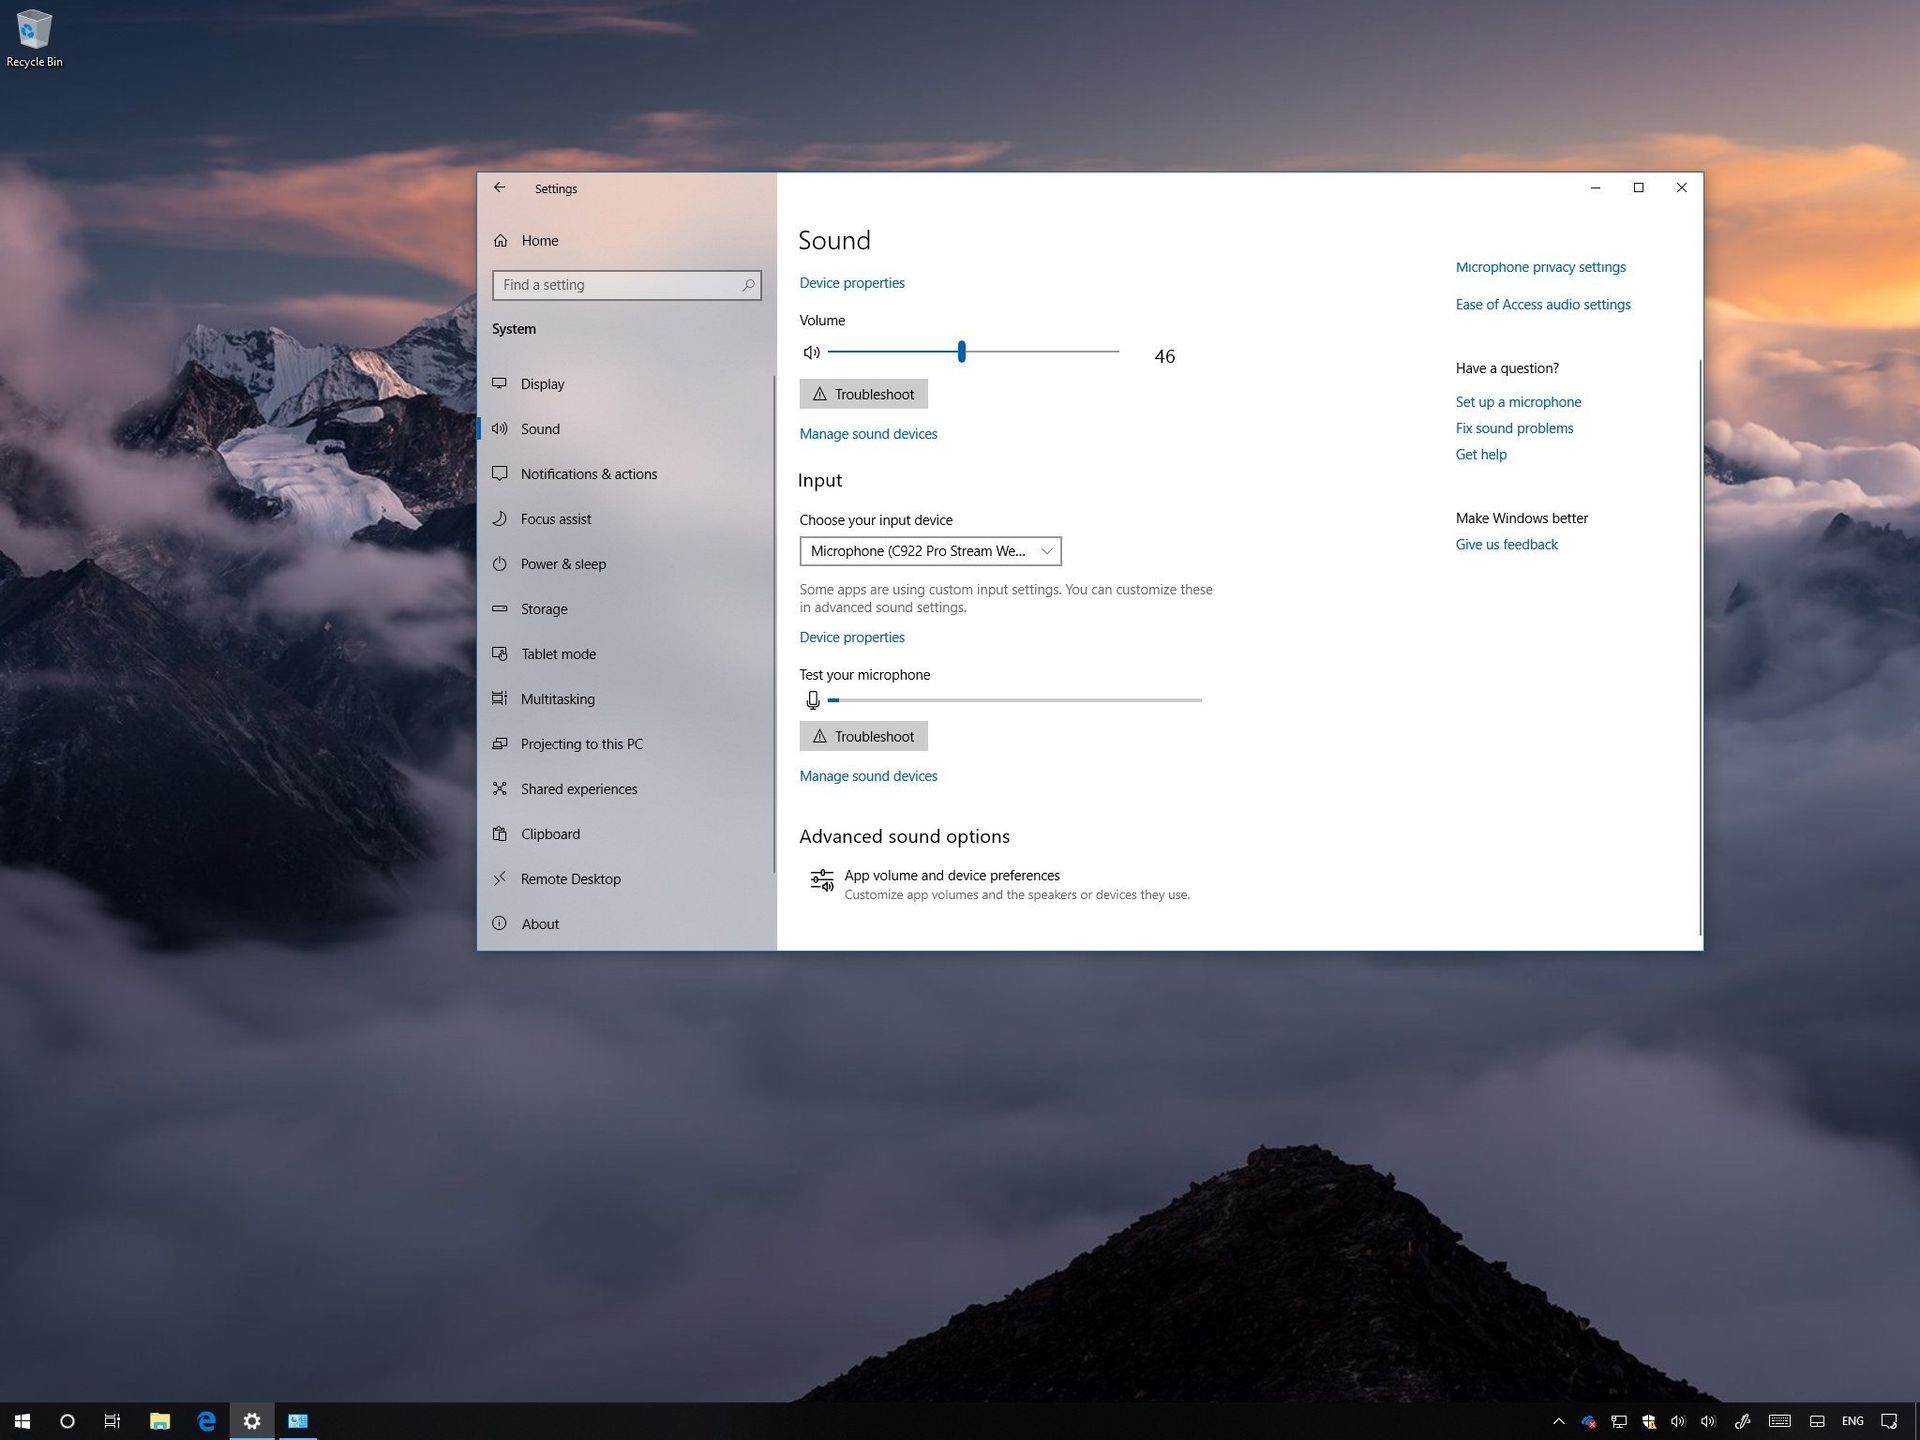Open the ENG language indicator
Screen dimensions: 1920x1440
1852,1421
